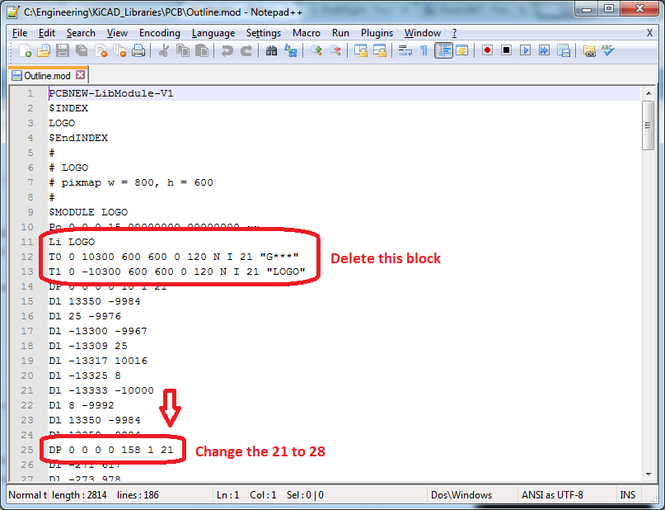Screen dimensions: 665x510
Task: Run macro multiple times icon
Action: 544,50
